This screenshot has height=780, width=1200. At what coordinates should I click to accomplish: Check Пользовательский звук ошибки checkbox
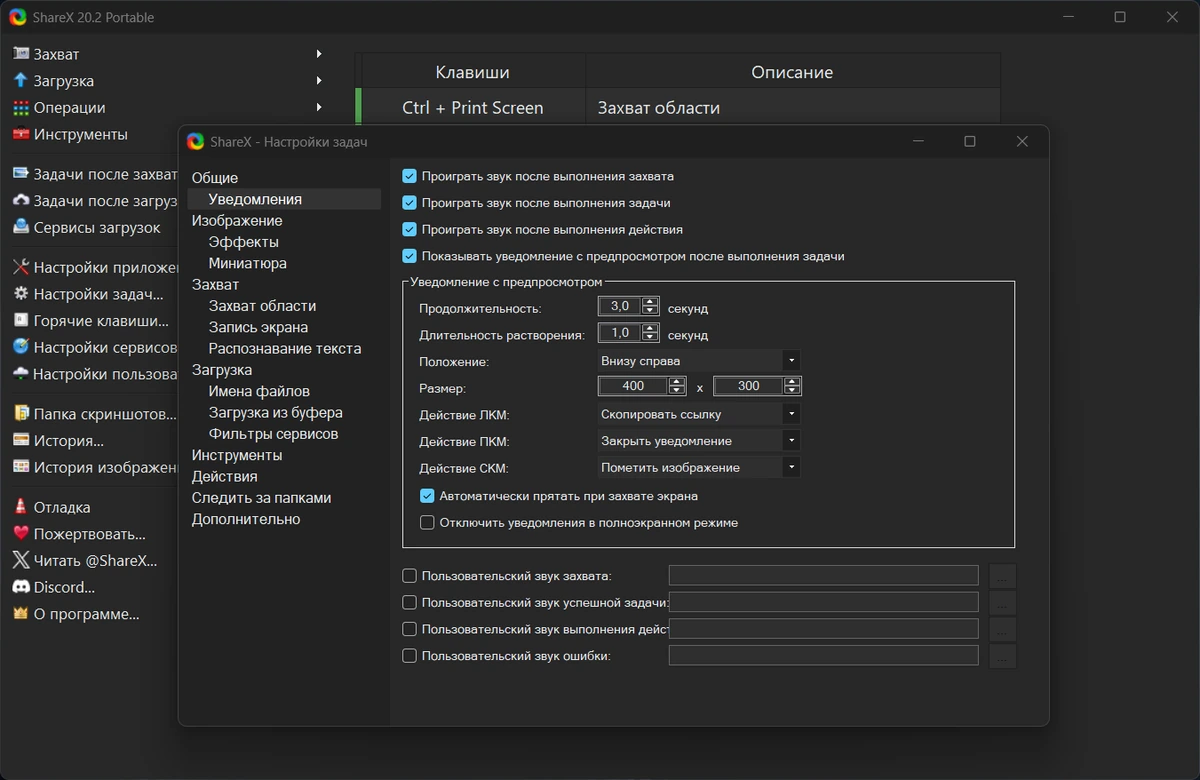tap(409, 656)
